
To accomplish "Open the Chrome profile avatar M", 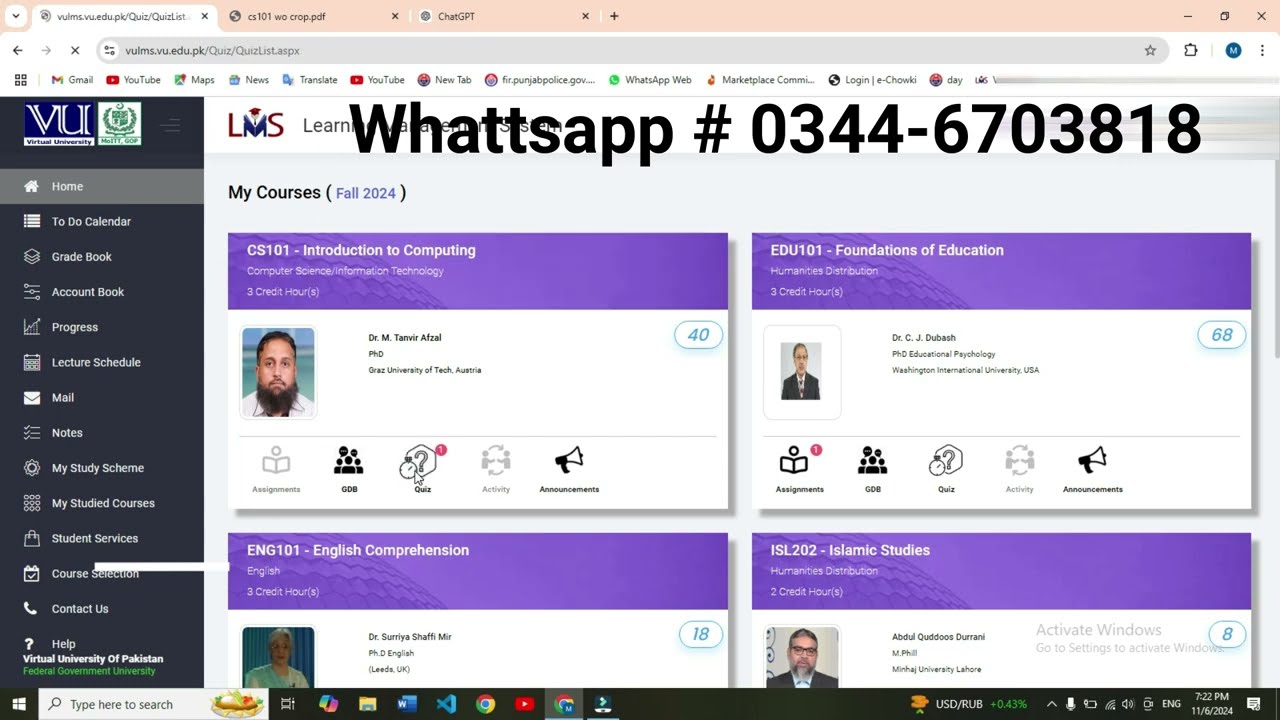I will (x=1233, y=50).
